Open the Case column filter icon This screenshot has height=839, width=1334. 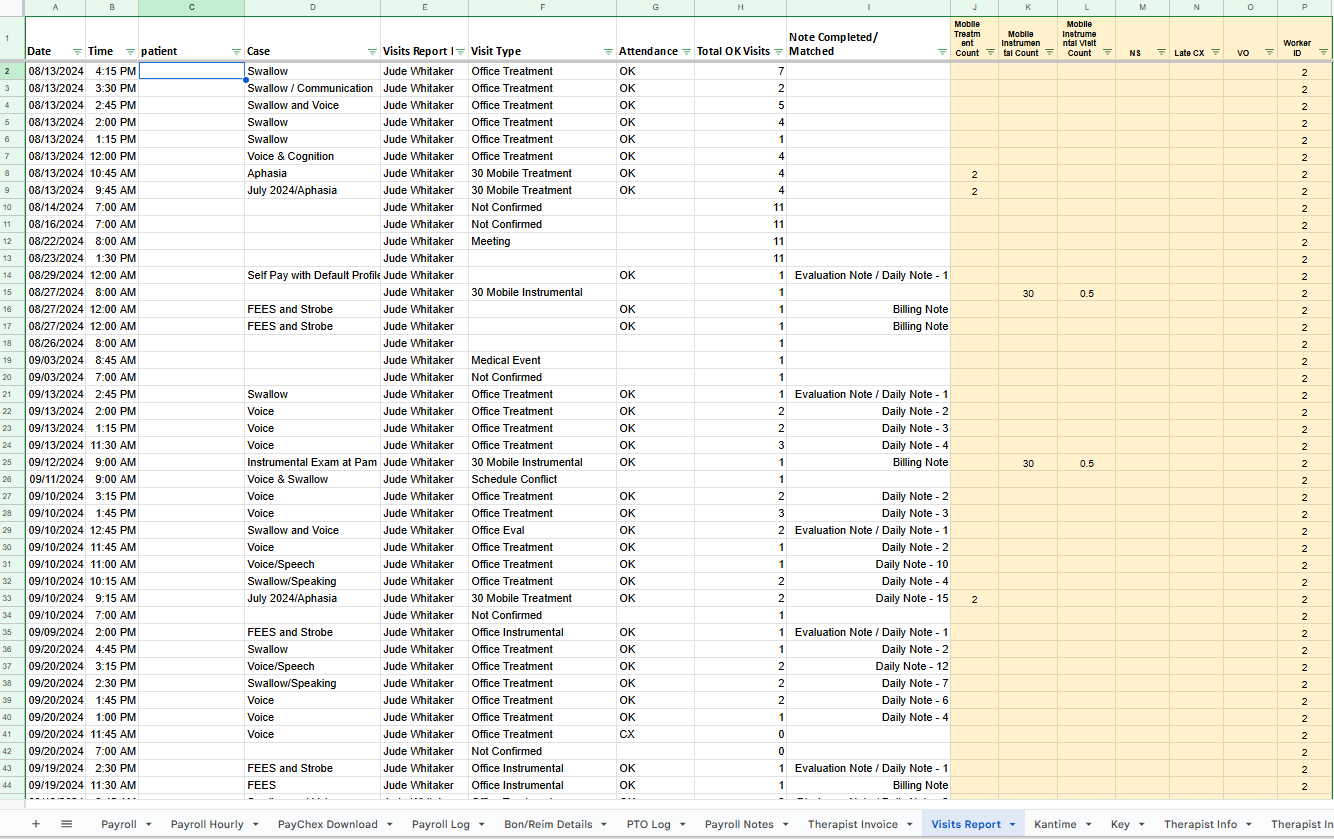point(372,51)
